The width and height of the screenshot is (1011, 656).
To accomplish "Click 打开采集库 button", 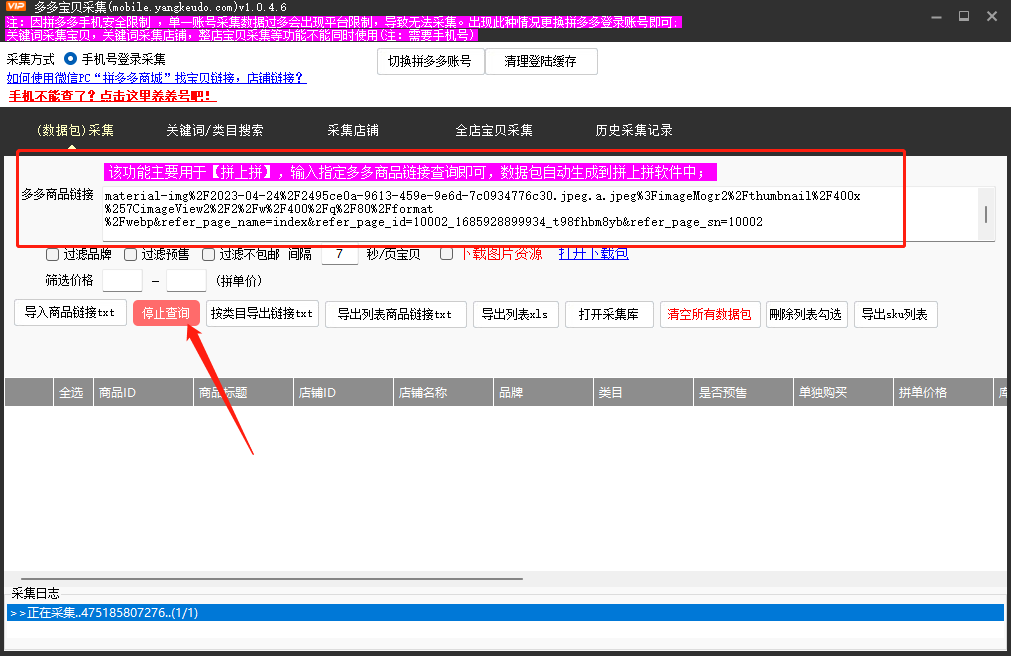I will click(609, 314).
